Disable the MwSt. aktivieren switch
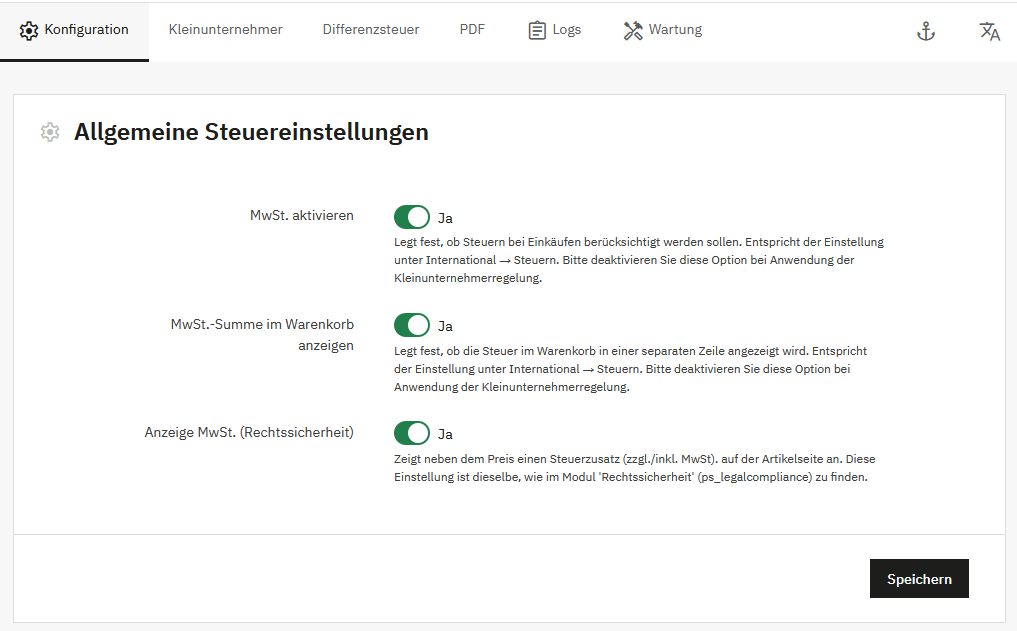The width and height of the screenshot is (1017, 631). (x=411, y=217)
